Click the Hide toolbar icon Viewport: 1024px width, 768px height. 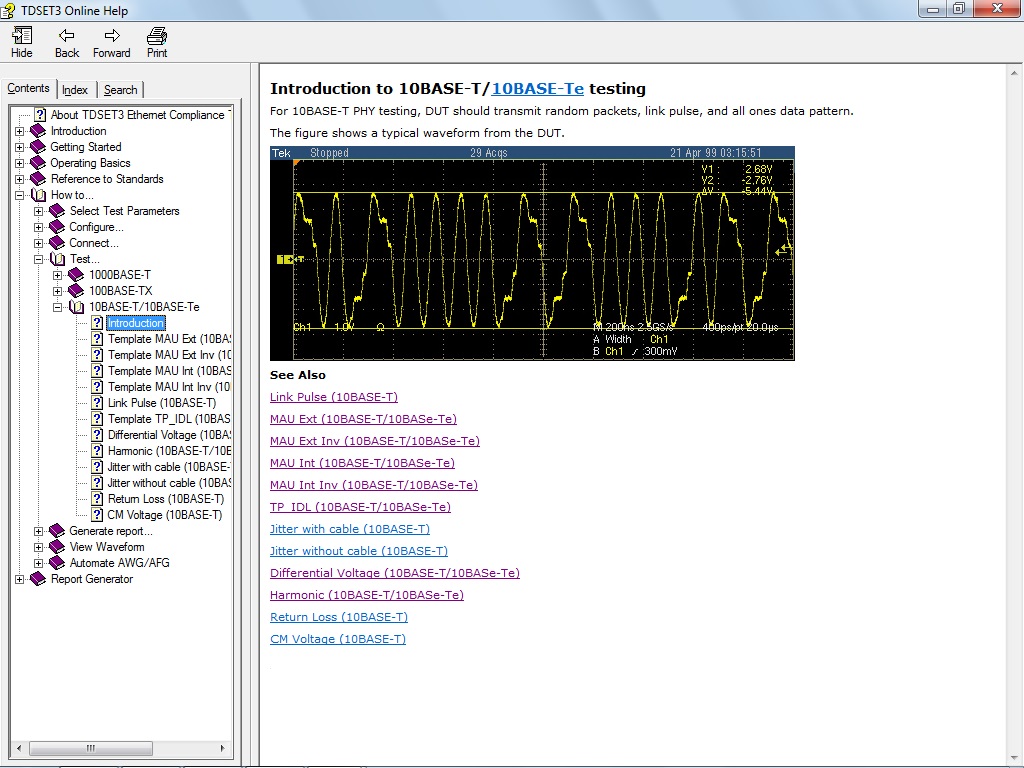(22, 35)
